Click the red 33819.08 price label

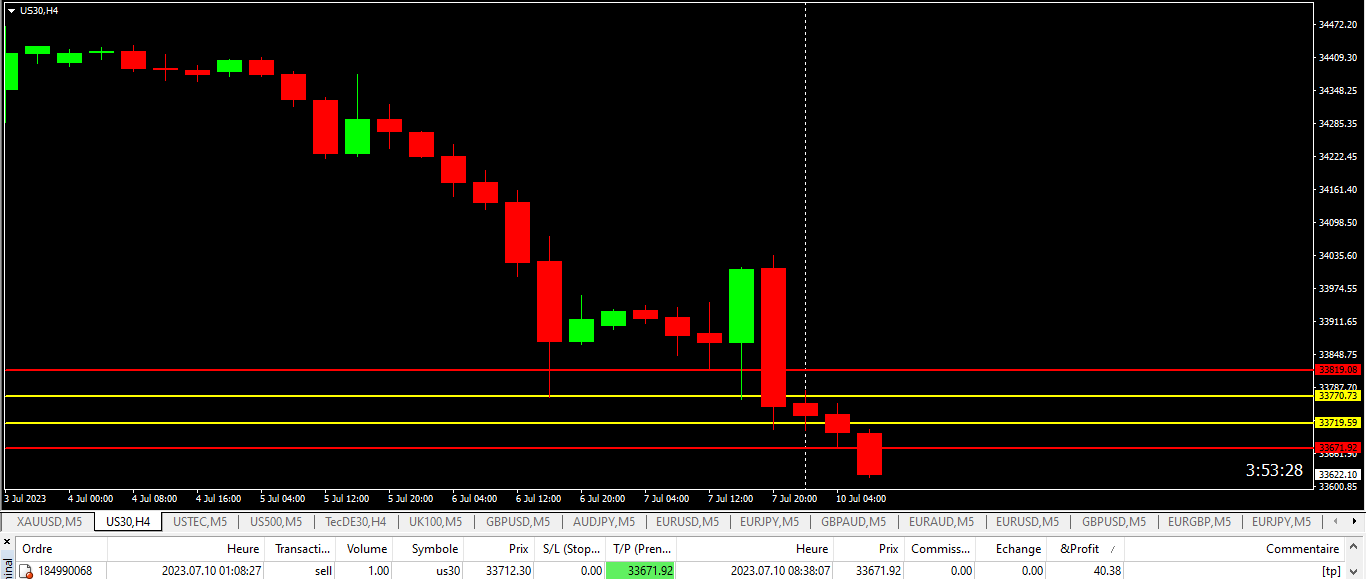coord(1339,370)
